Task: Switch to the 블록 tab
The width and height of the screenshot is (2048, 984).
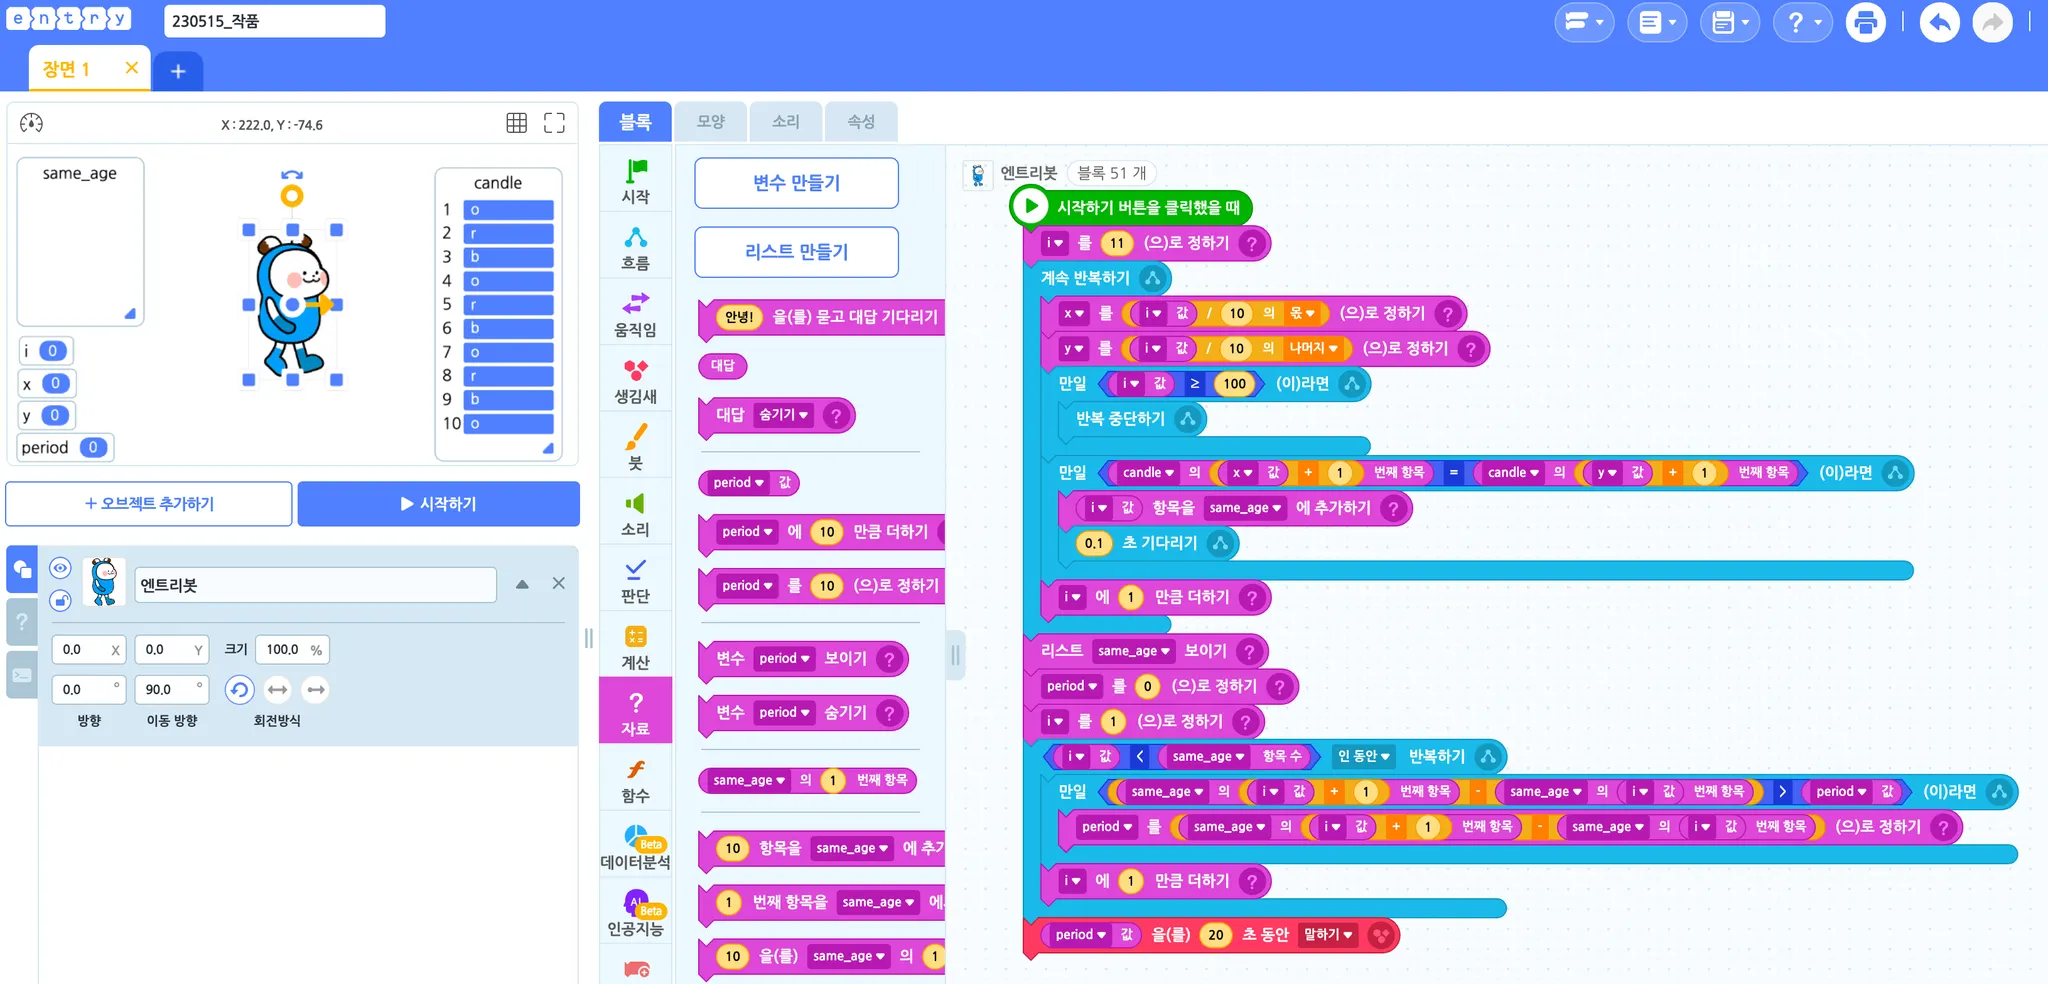Action: tap(635, 122)
